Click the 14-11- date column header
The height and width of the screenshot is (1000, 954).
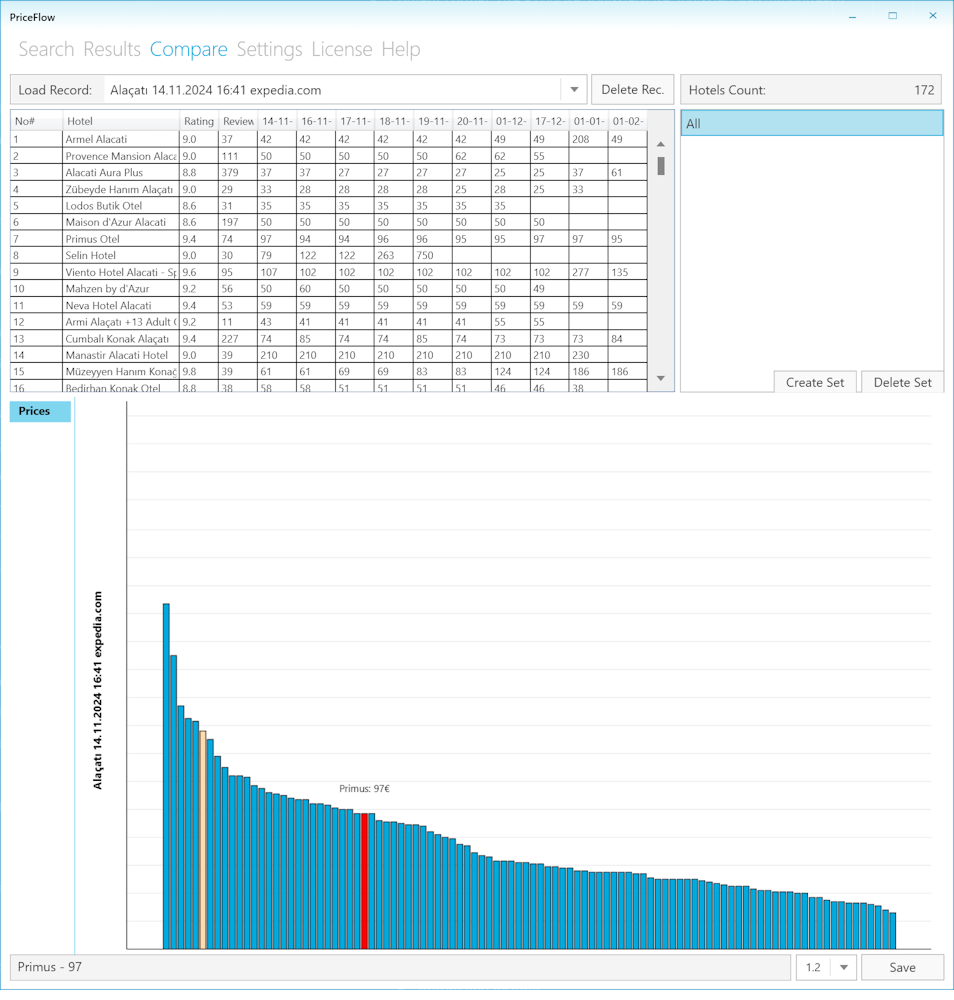[277, 121]
